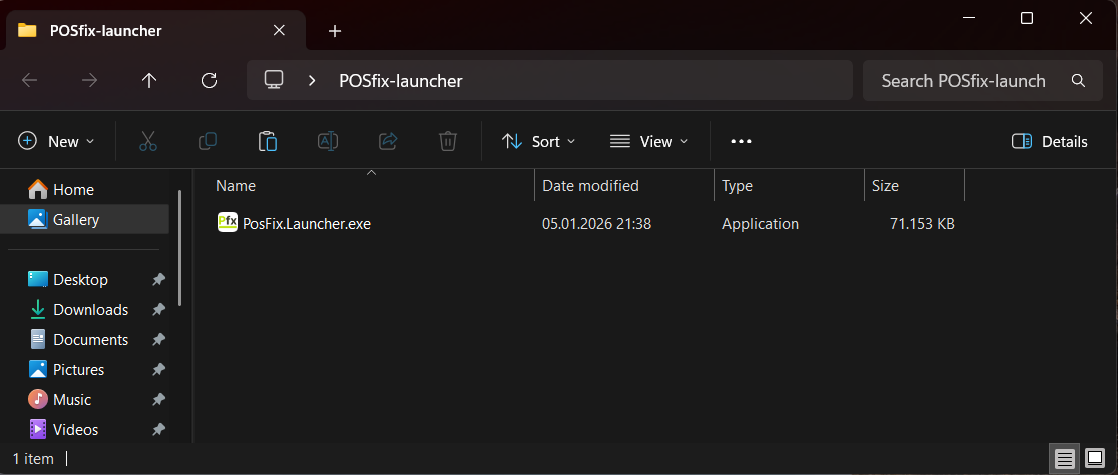The width and height of the screenshot is (1118, 475).
Task: Click the Cut scissors icon
Action: click(x=148, y=141)
